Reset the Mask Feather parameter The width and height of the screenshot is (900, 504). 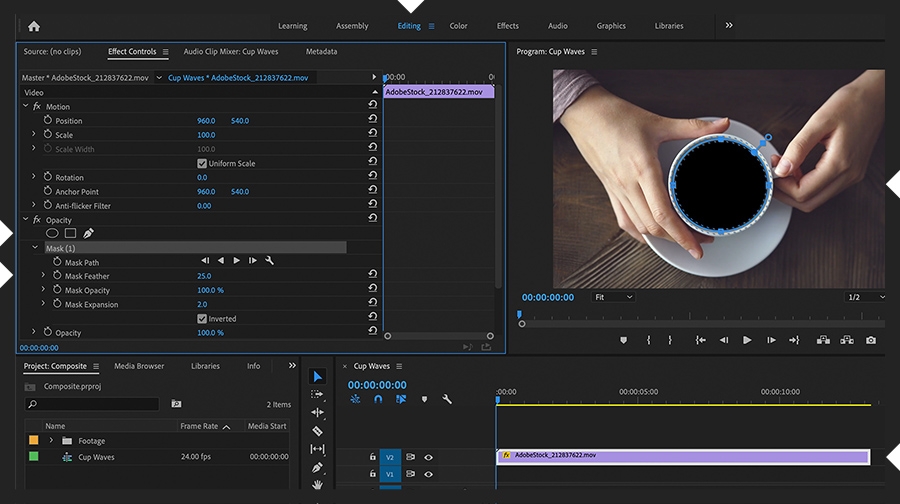(373, 274)
